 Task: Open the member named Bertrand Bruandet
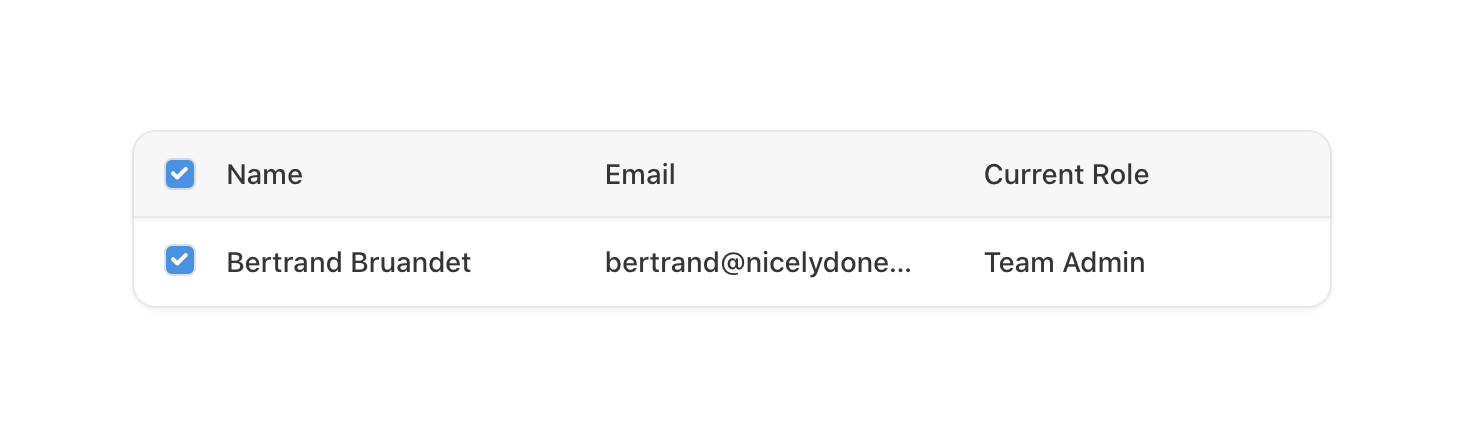pyautogui.click(x=348, y=263)
